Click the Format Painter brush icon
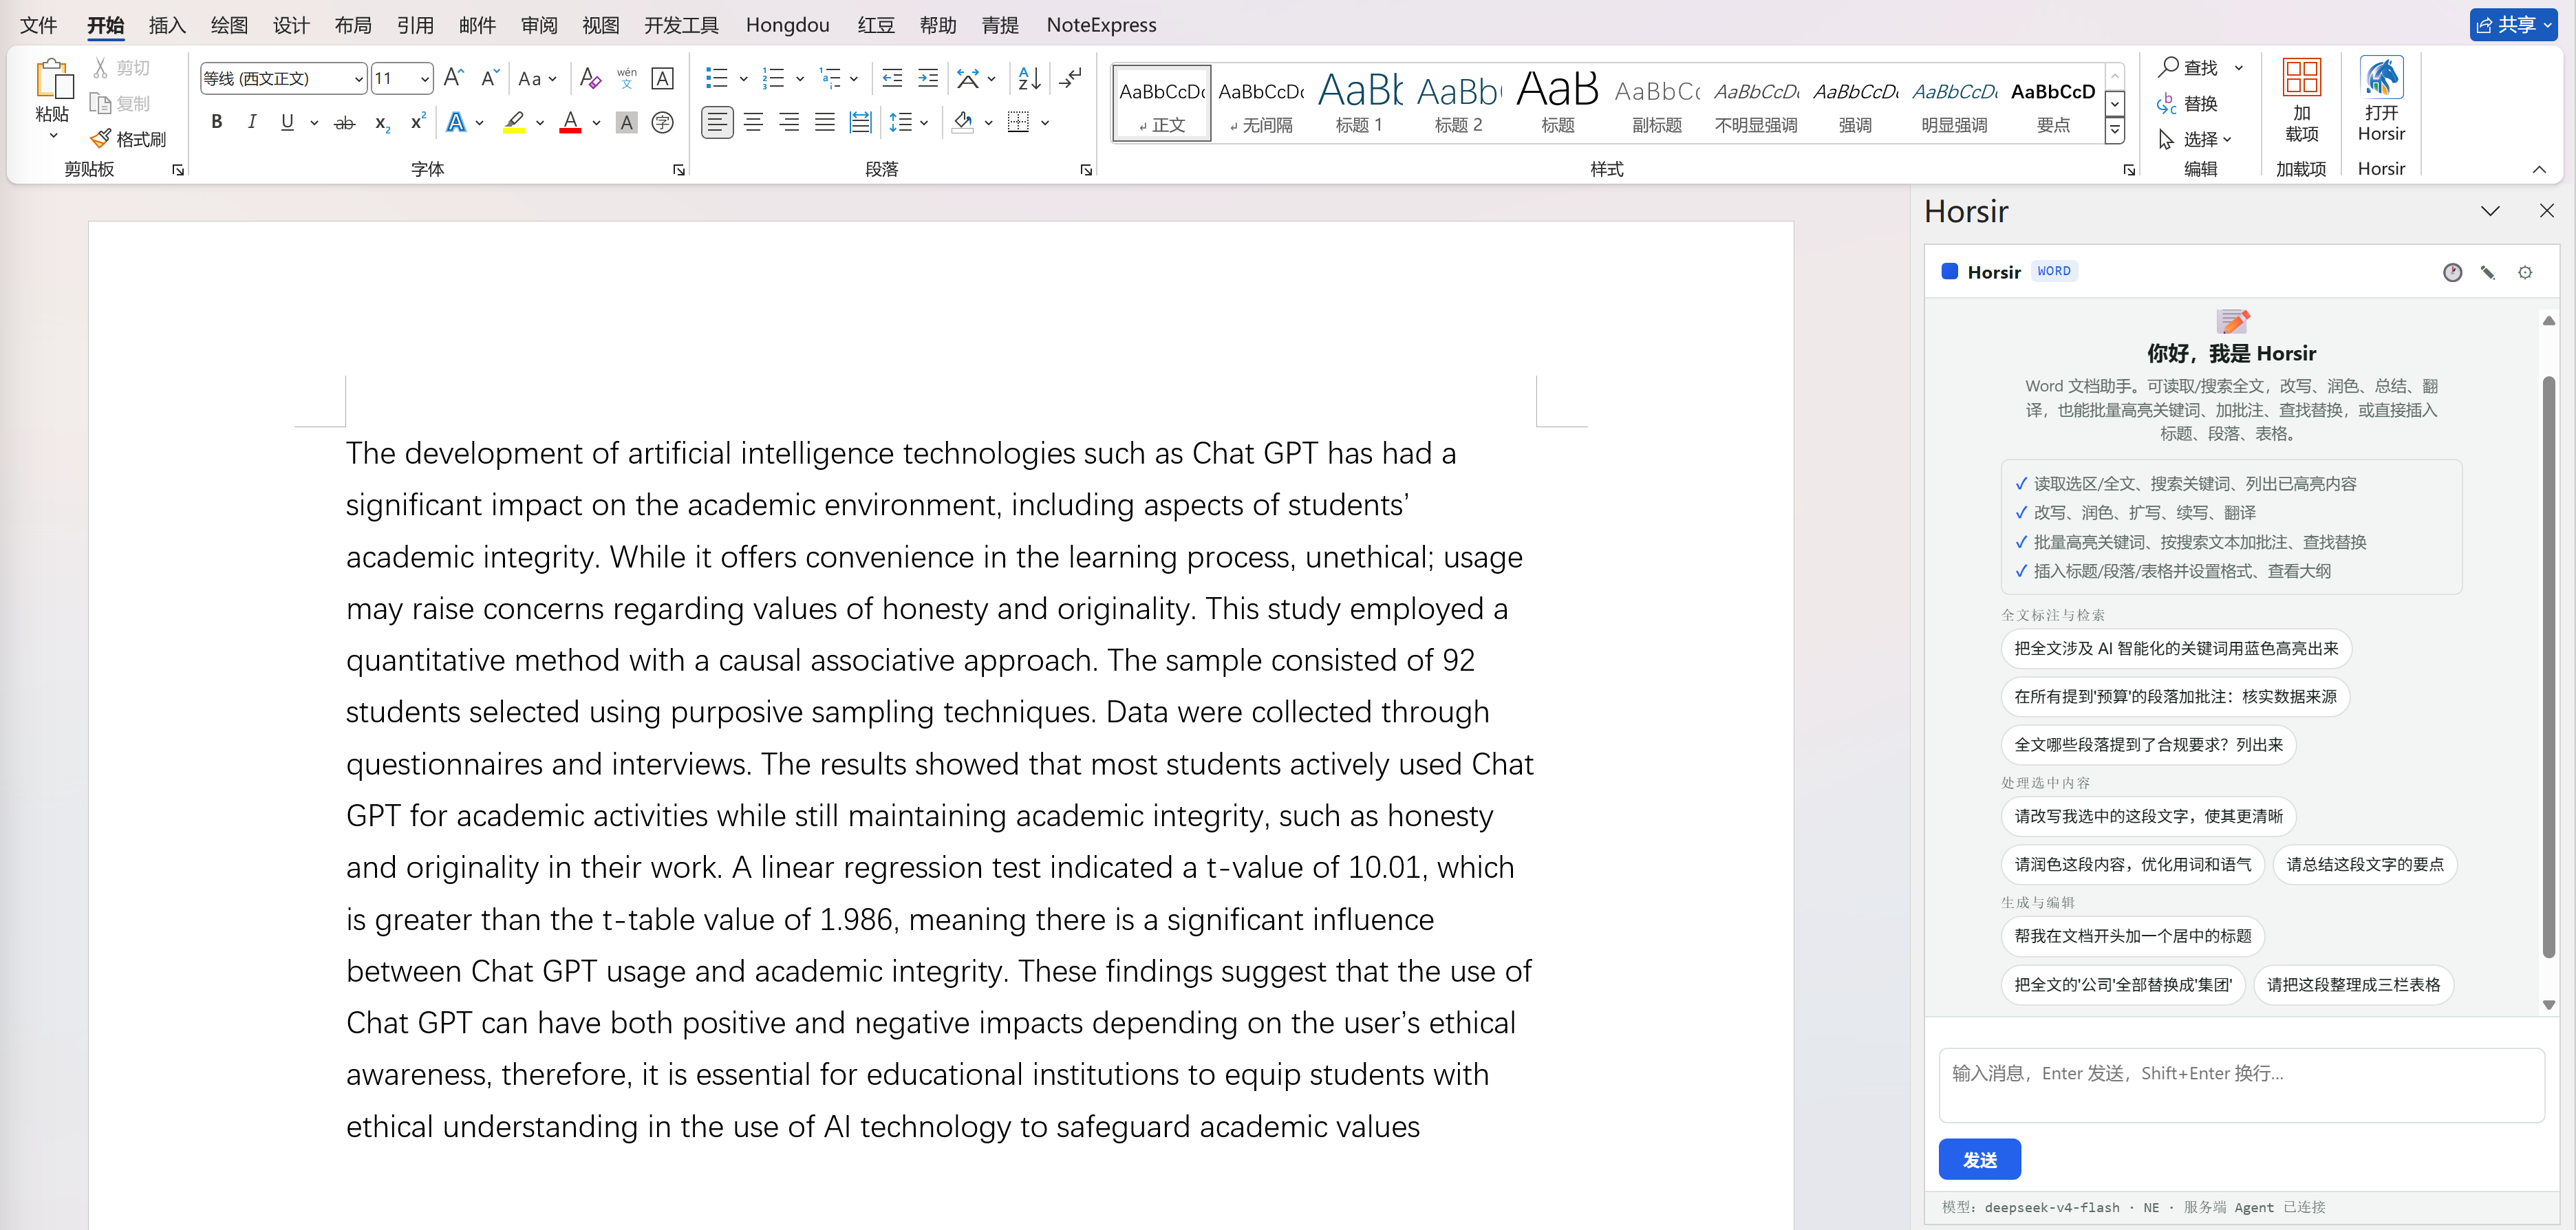The height and width of the screenshot is (1230, 2576). coord(100,139)
